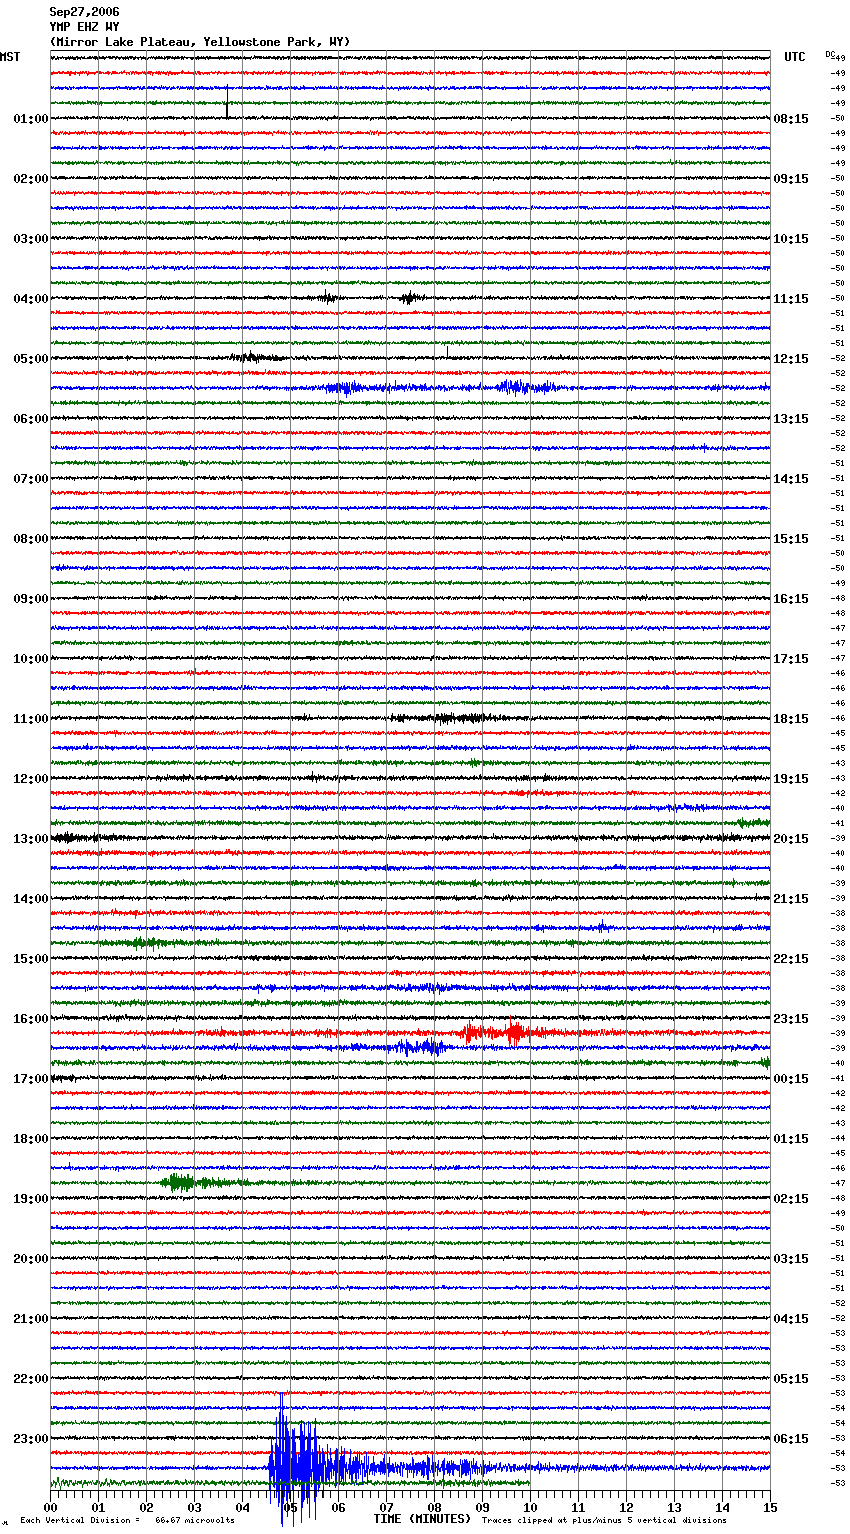Click the Each Vertical Division microvolts note
This screenshot has height=1534, width=850.
128,1521
